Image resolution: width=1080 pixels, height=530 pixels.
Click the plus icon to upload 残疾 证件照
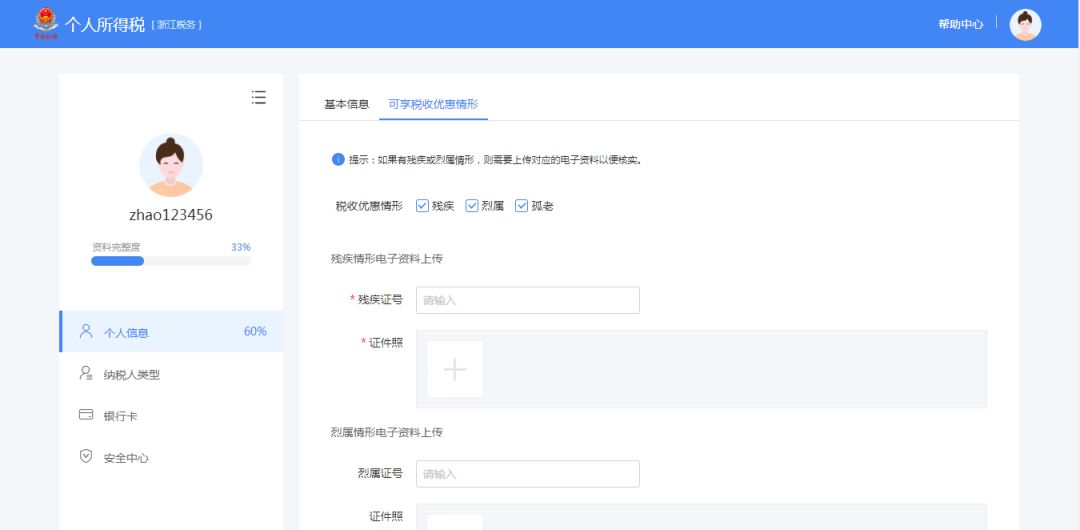455,370
